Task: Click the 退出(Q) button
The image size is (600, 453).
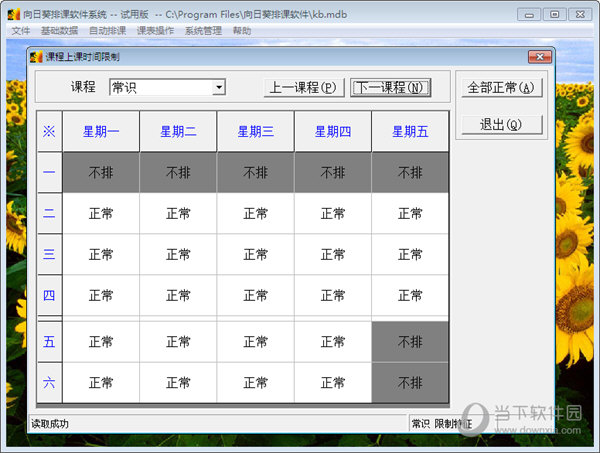Action: click(x=501, y=124)
